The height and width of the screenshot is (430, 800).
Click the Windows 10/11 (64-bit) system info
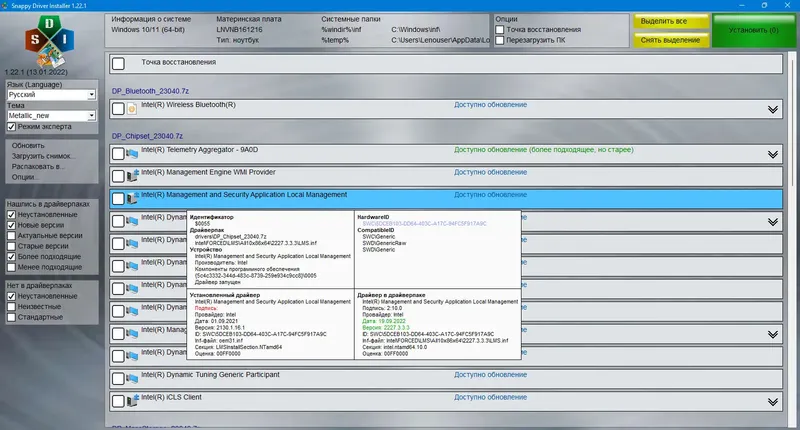(148, 30)
